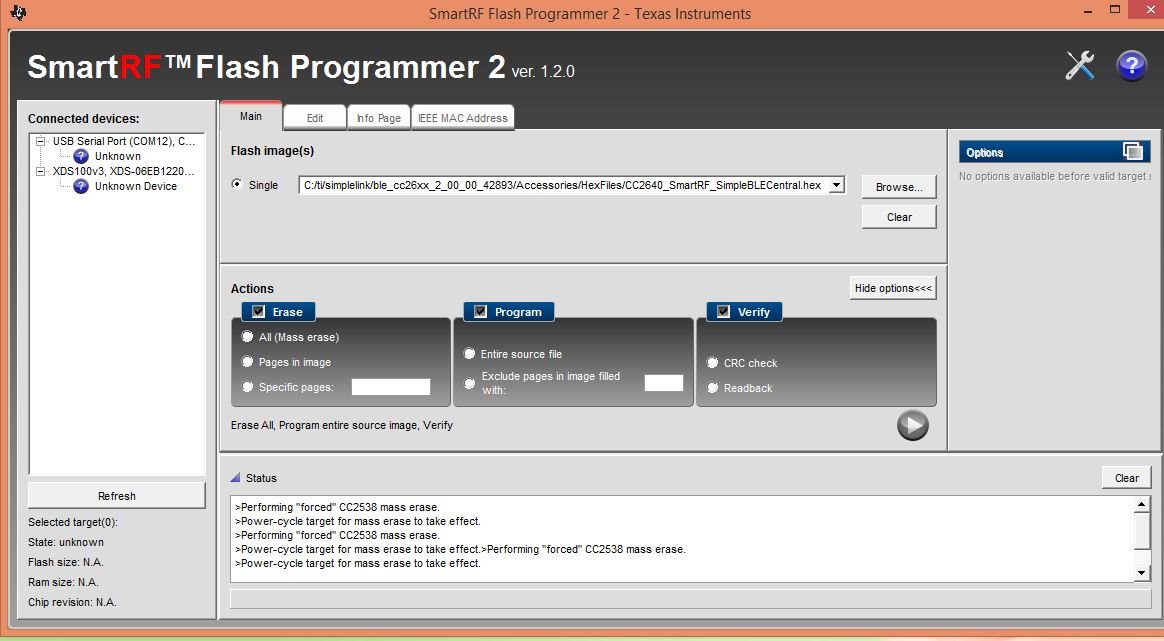Click the 'Selected target(0):' label

point(73,522)
